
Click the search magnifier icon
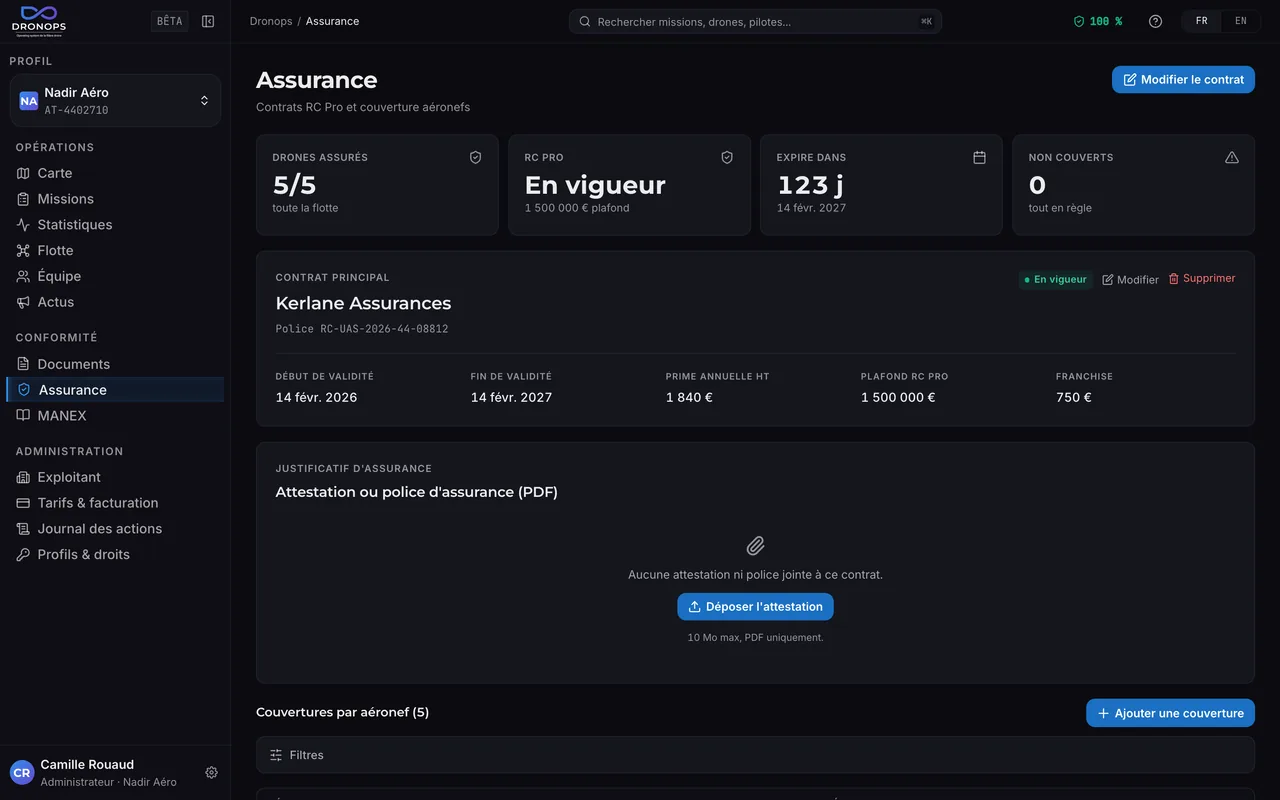(x=584, y=21)
